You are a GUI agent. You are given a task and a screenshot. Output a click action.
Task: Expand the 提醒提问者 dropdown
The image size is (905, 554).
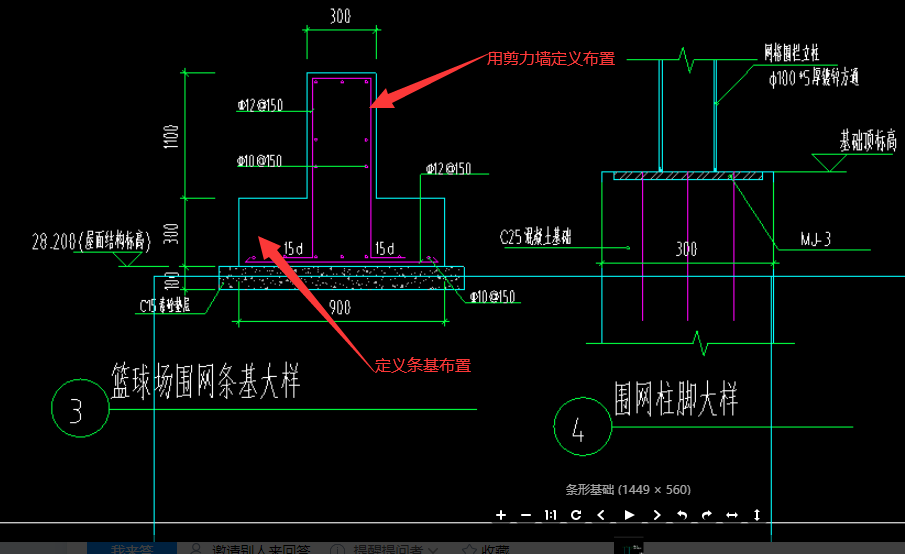point(384,549)
